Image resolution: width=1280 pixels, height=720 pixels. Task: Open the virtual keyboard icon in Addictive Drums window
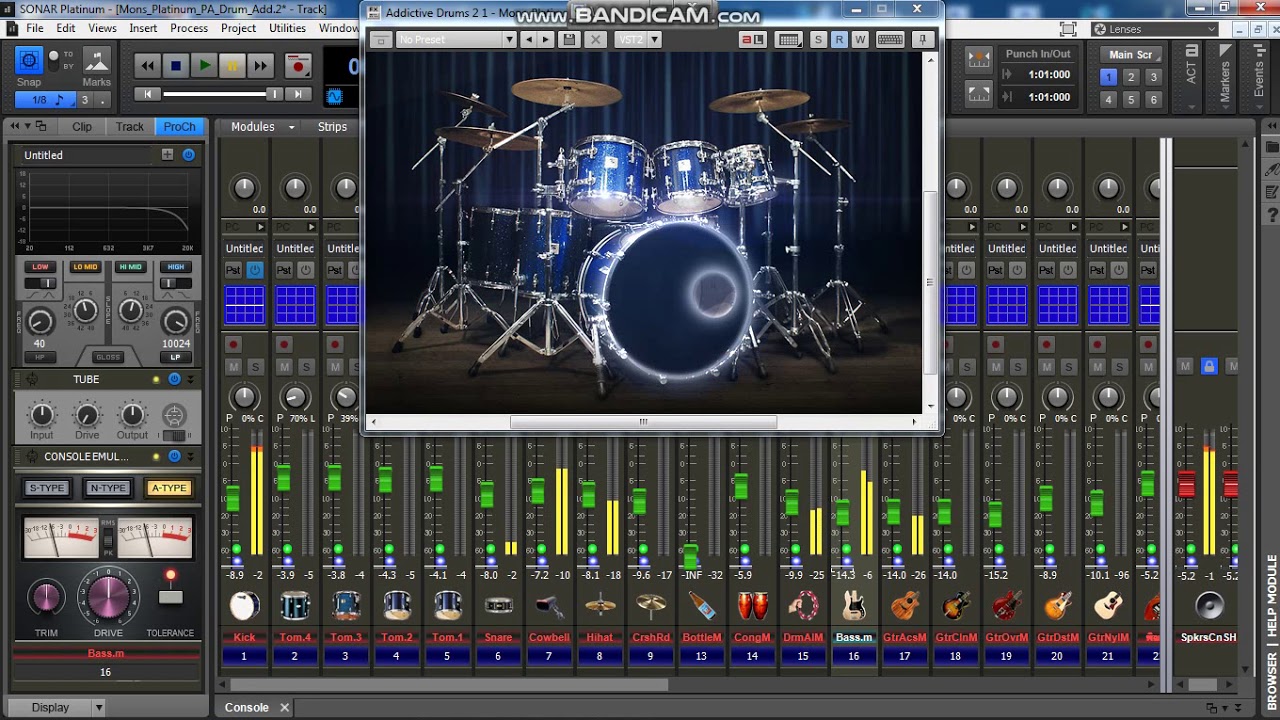(889, 40)
